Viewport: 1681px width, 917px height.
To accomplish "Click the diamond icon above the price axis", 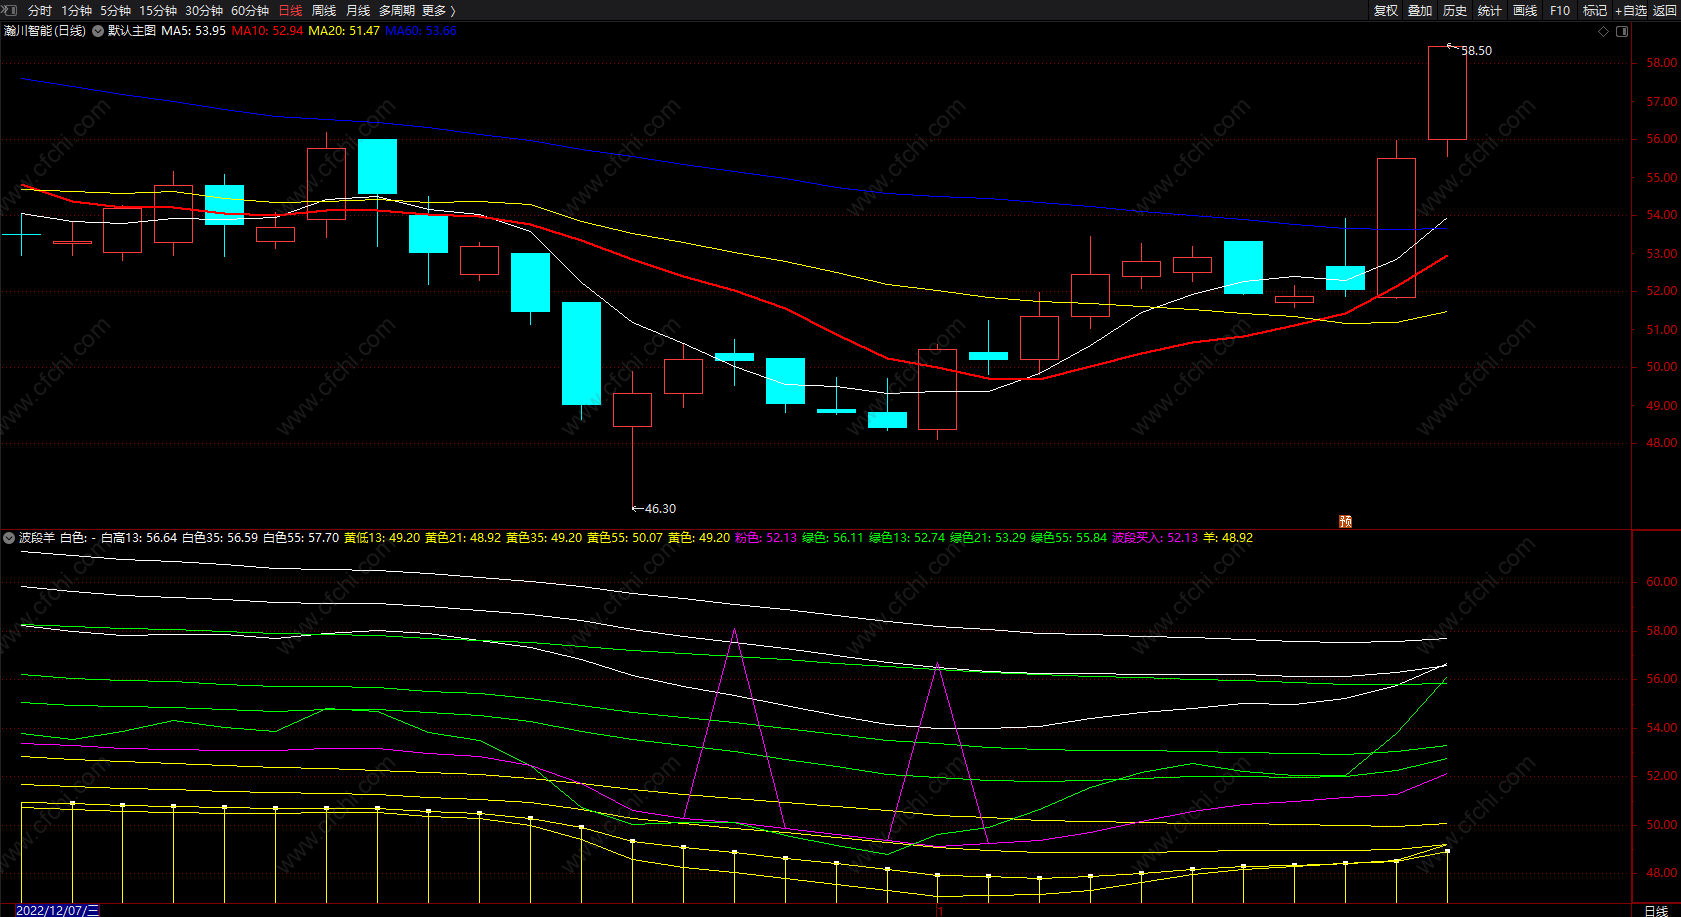I will [1604, 31].
